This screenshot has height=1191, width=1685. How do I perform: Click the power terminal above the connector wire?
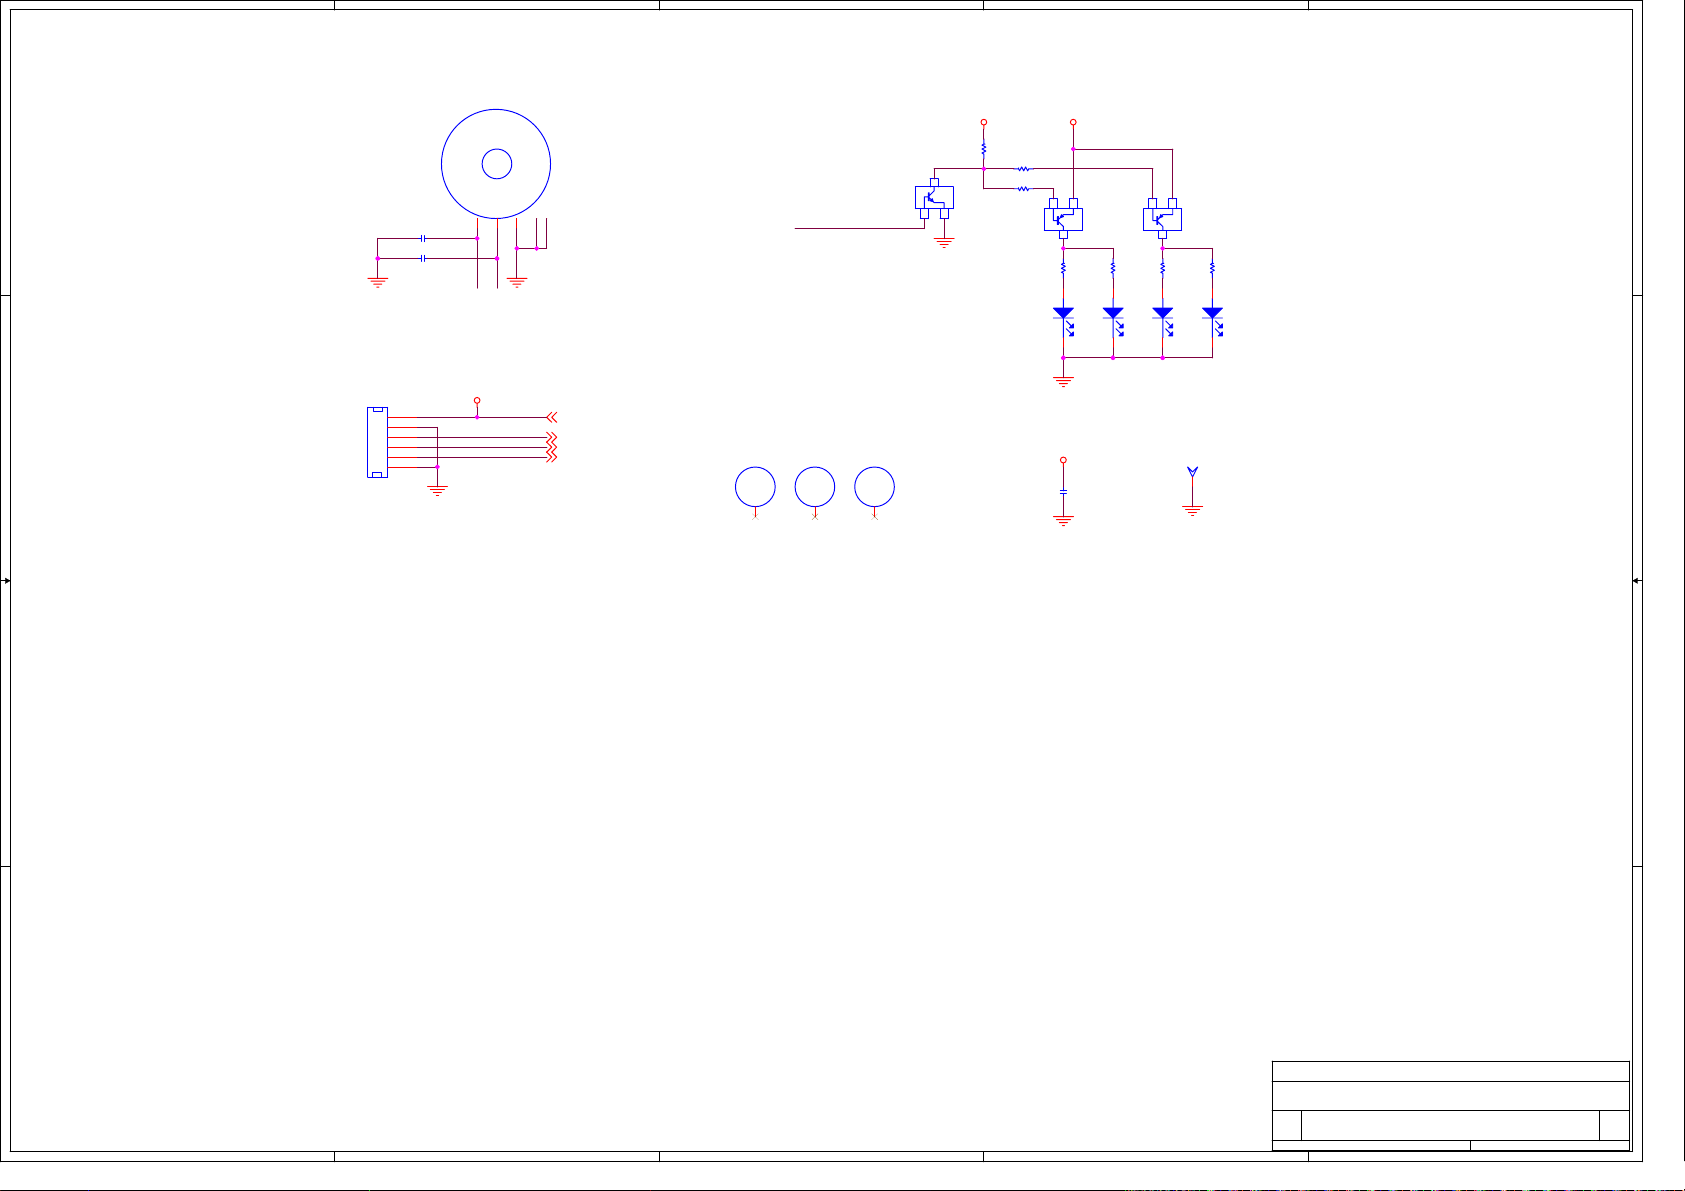pos(477,400)
